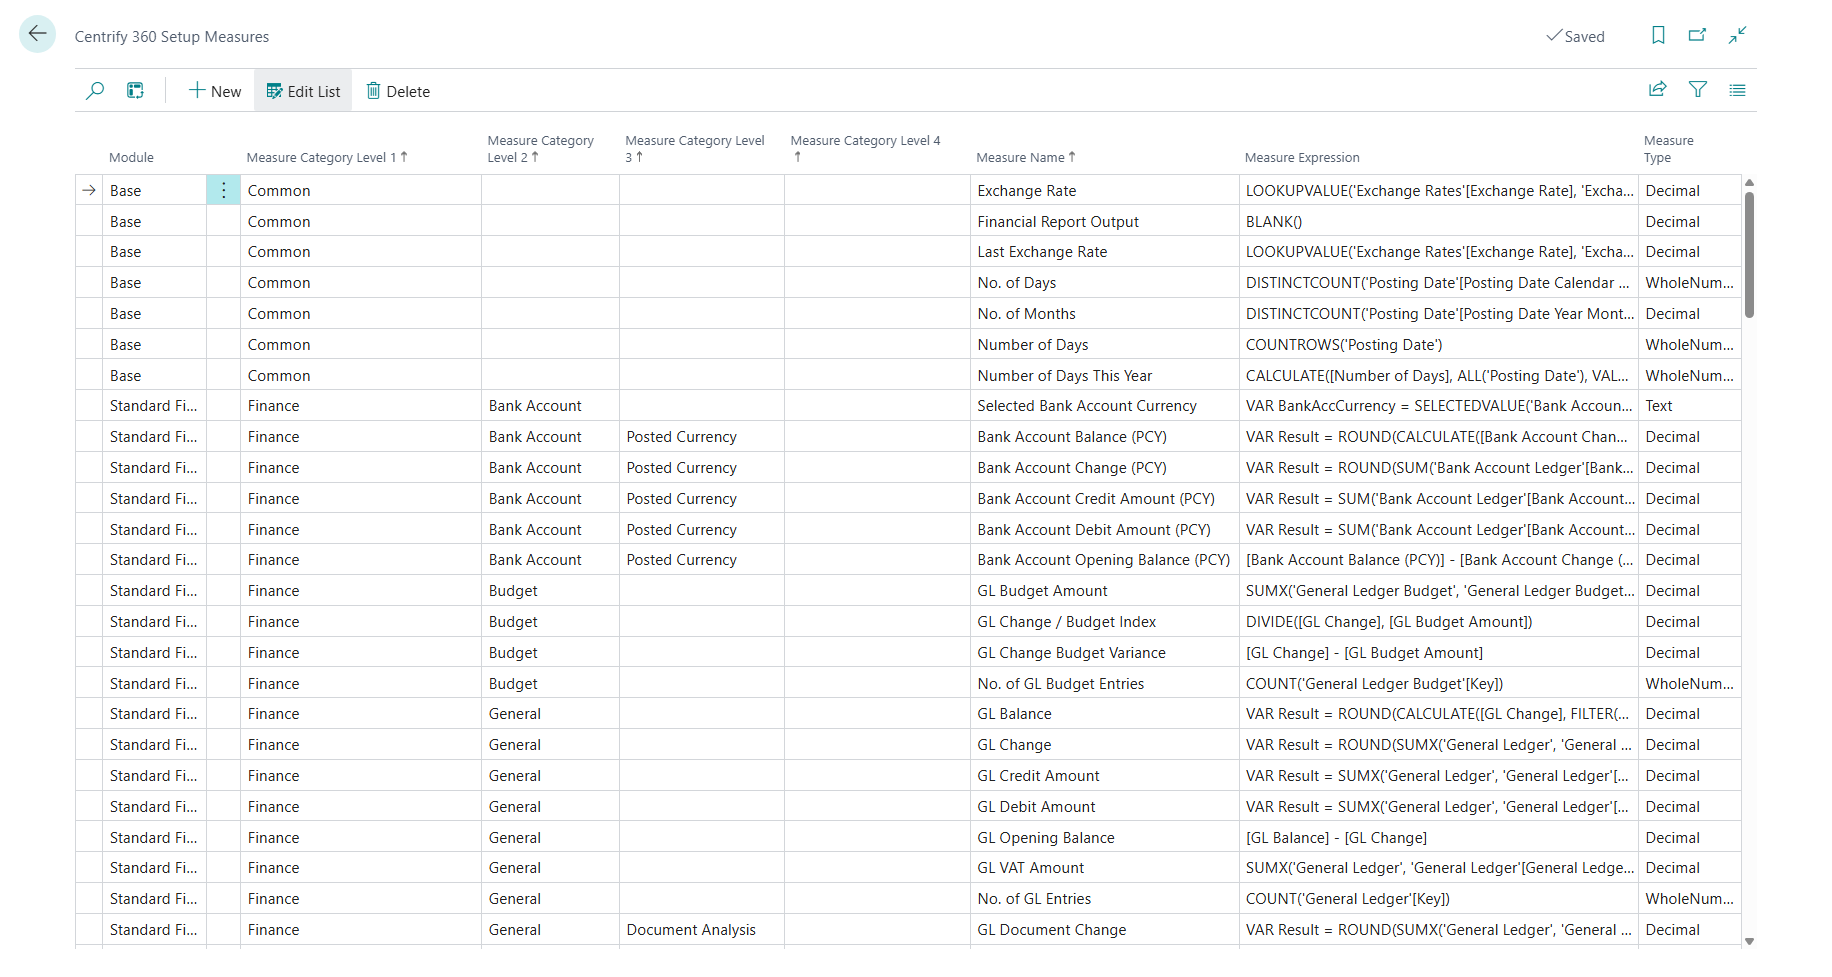Go back with the arrow button

coord(37,35)
